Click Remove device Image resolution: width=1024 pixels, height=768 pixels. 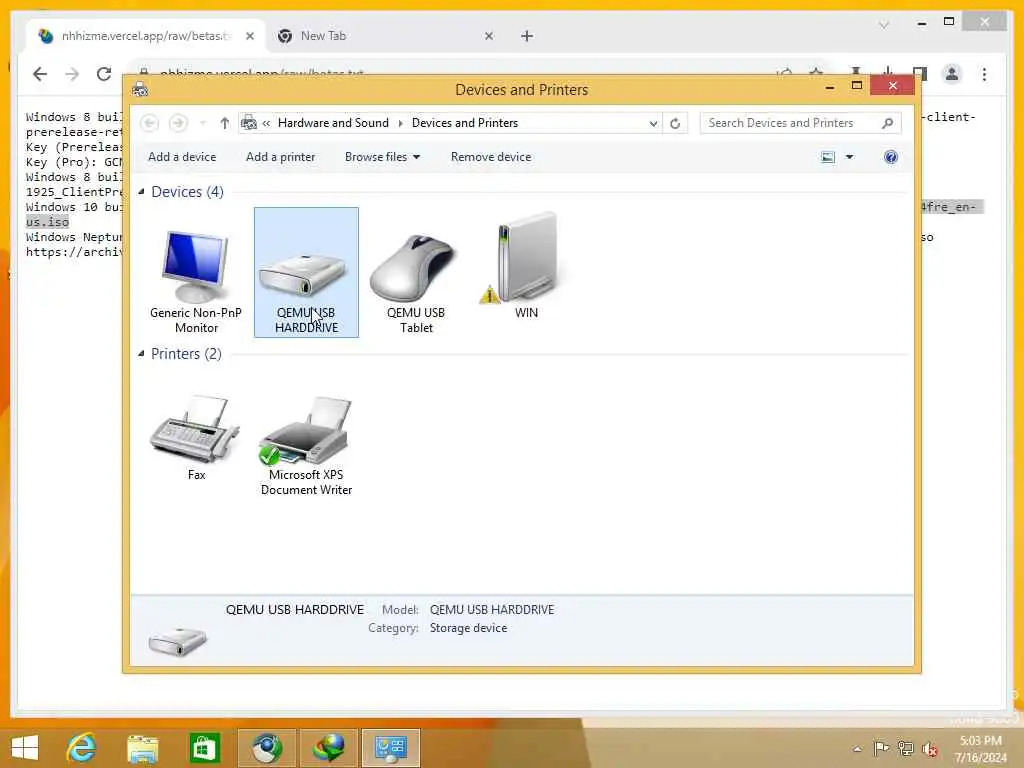point(490,157)
